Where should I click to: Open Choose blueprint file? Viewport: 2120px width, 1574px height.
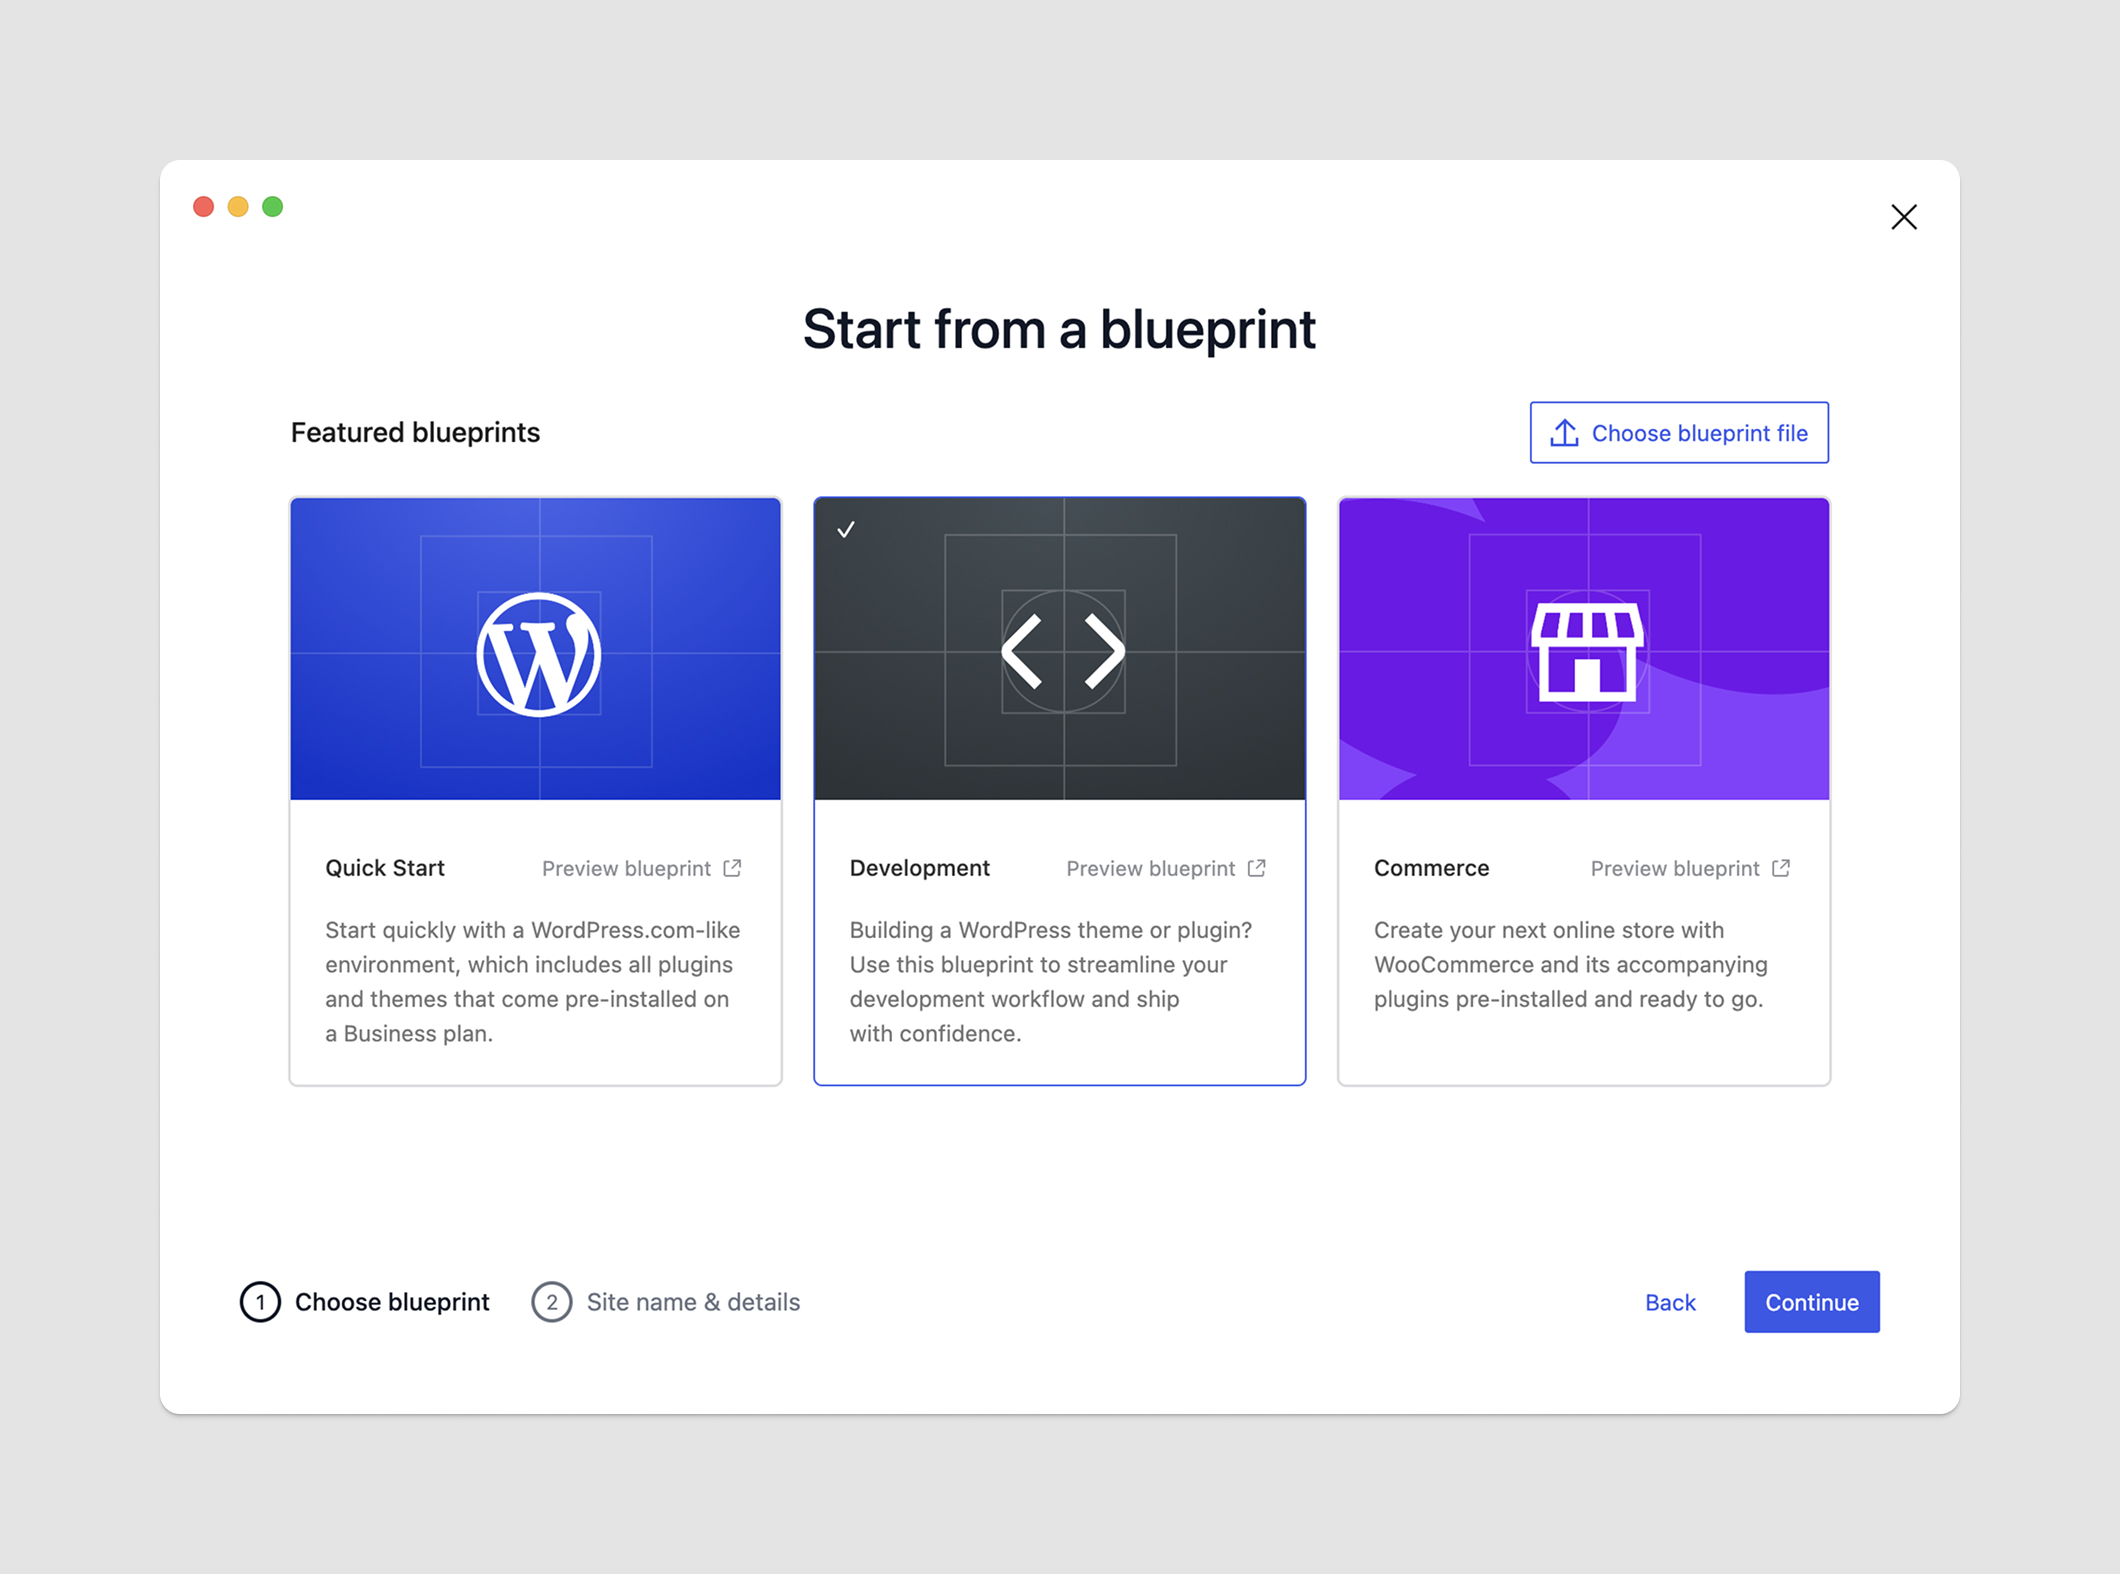1678,433
